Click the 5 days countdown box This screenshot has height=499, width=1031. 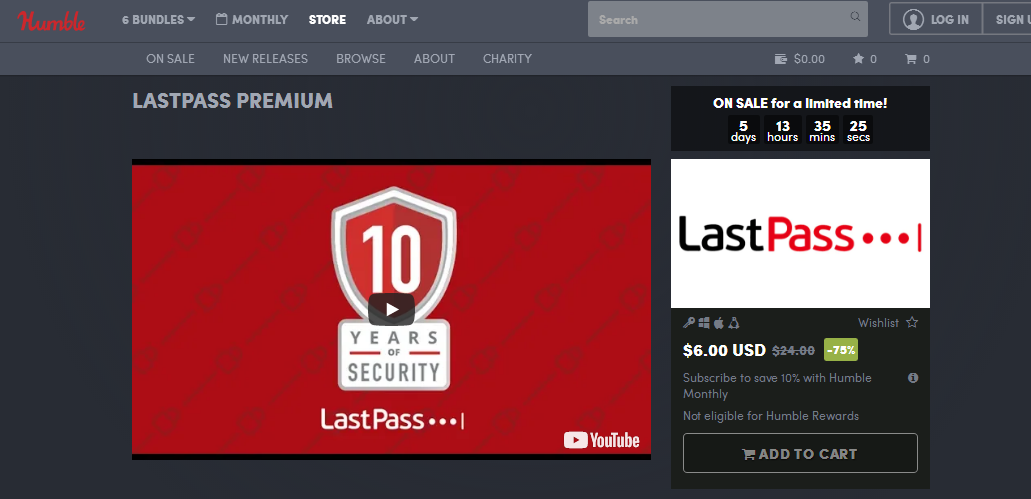[x=744, y=131]
